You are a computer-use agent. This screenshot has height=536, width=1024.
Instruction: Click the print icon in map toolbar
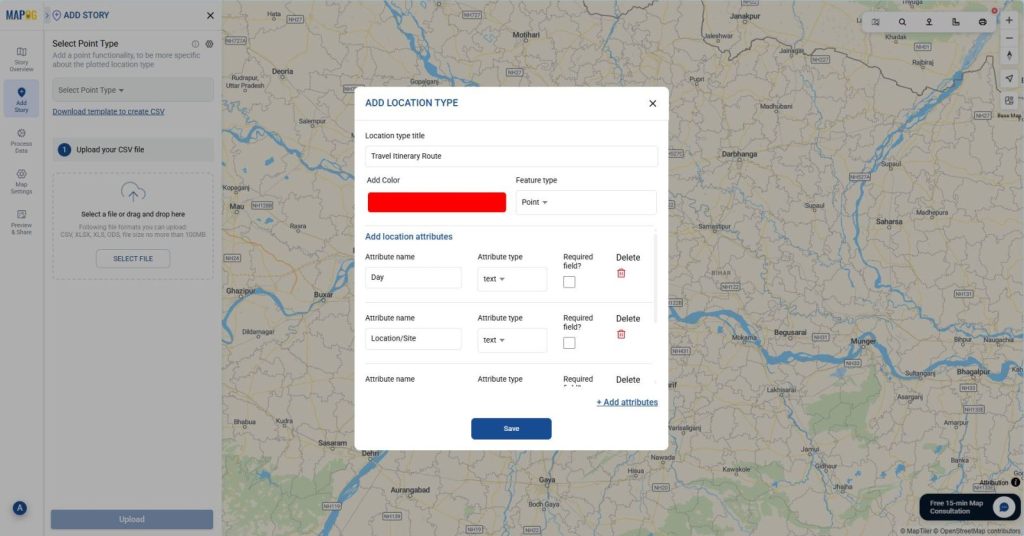[x=982, y=22]
